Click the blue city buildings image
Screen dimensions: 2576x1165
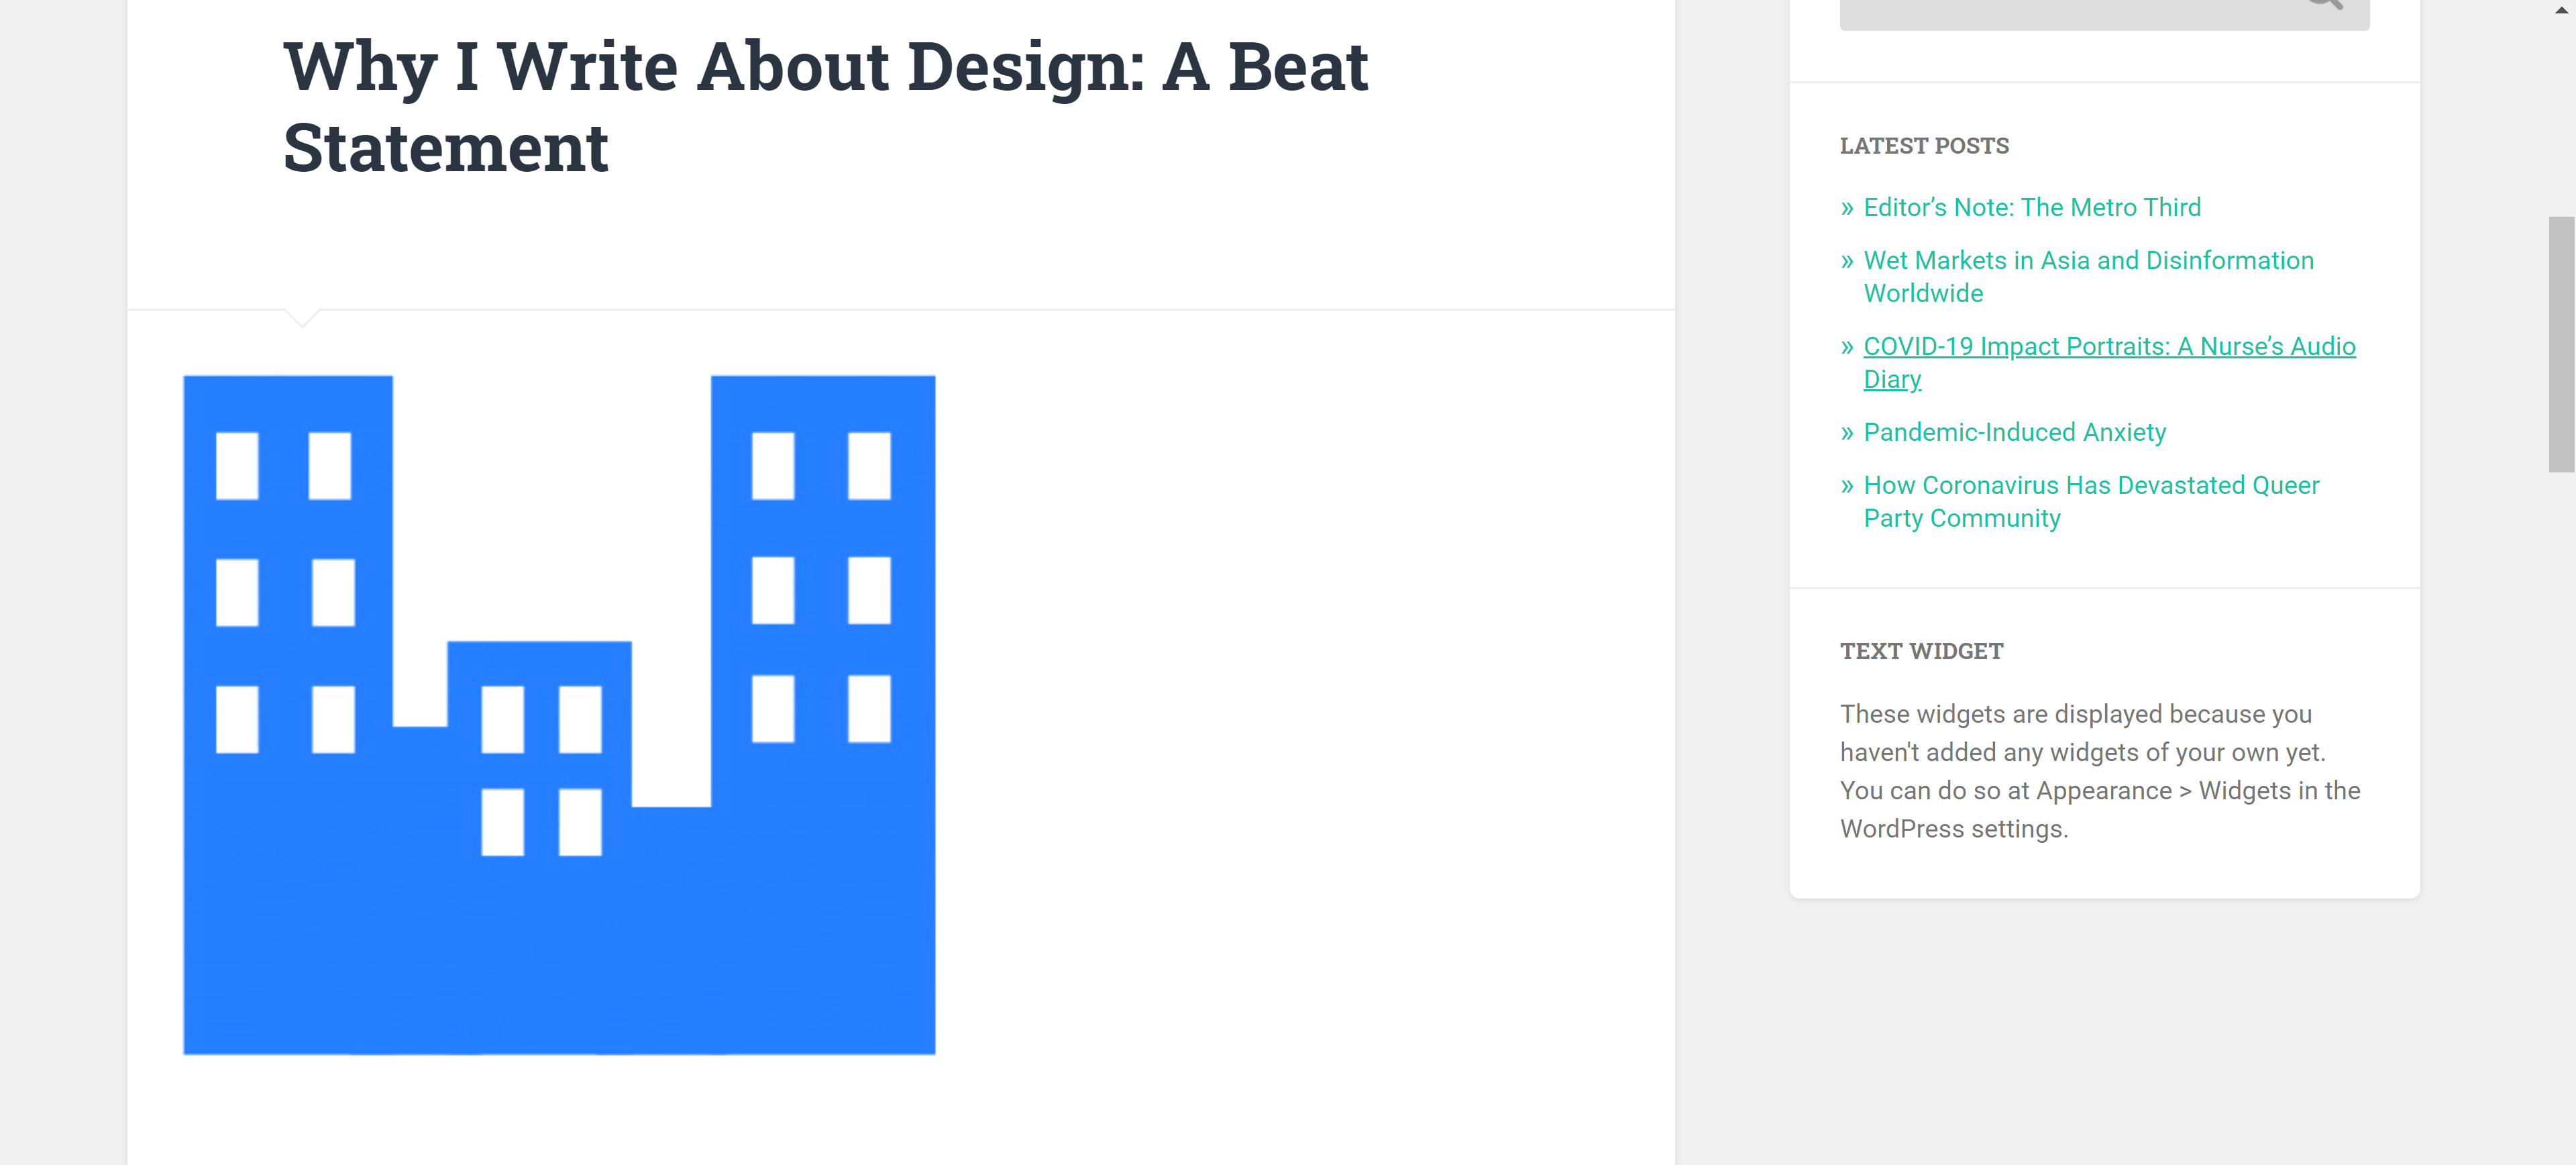click(559, 714)
